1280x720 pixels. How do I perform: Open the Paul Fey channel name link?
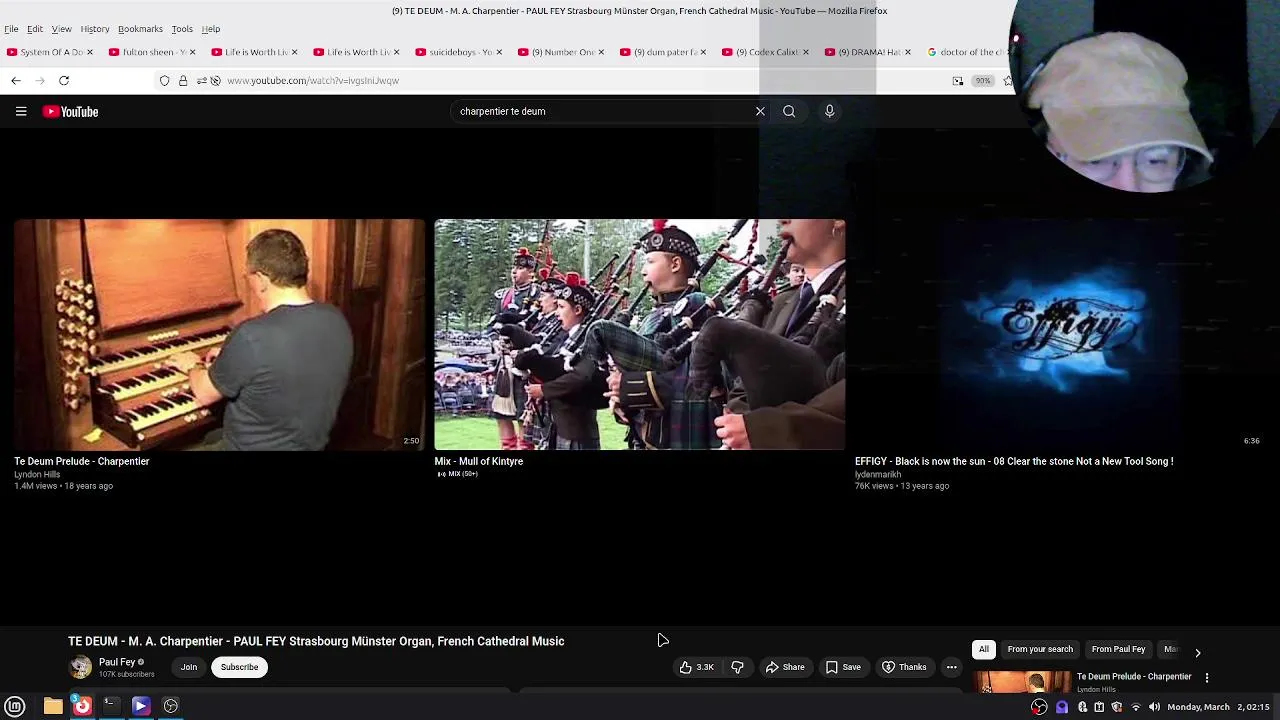(117, 662)
